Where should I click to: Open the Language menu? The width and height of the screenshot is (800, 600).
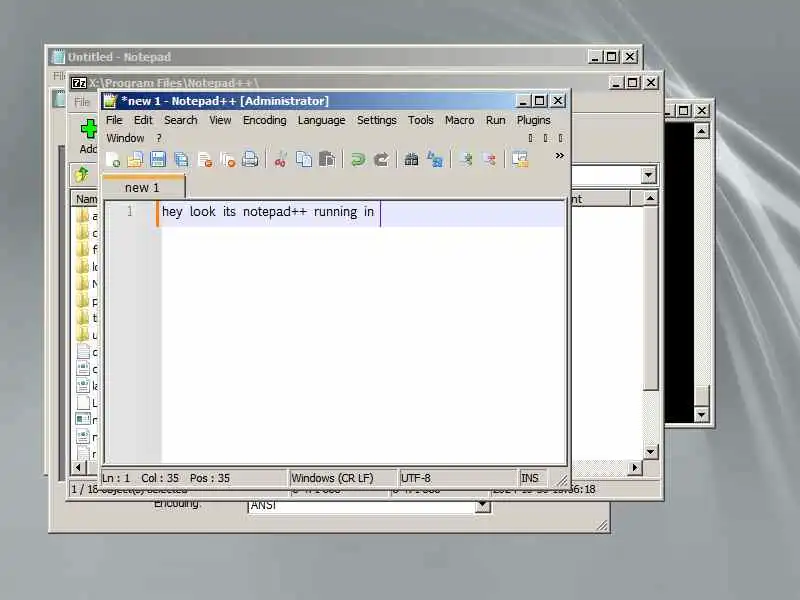click(x=321, y=120)
